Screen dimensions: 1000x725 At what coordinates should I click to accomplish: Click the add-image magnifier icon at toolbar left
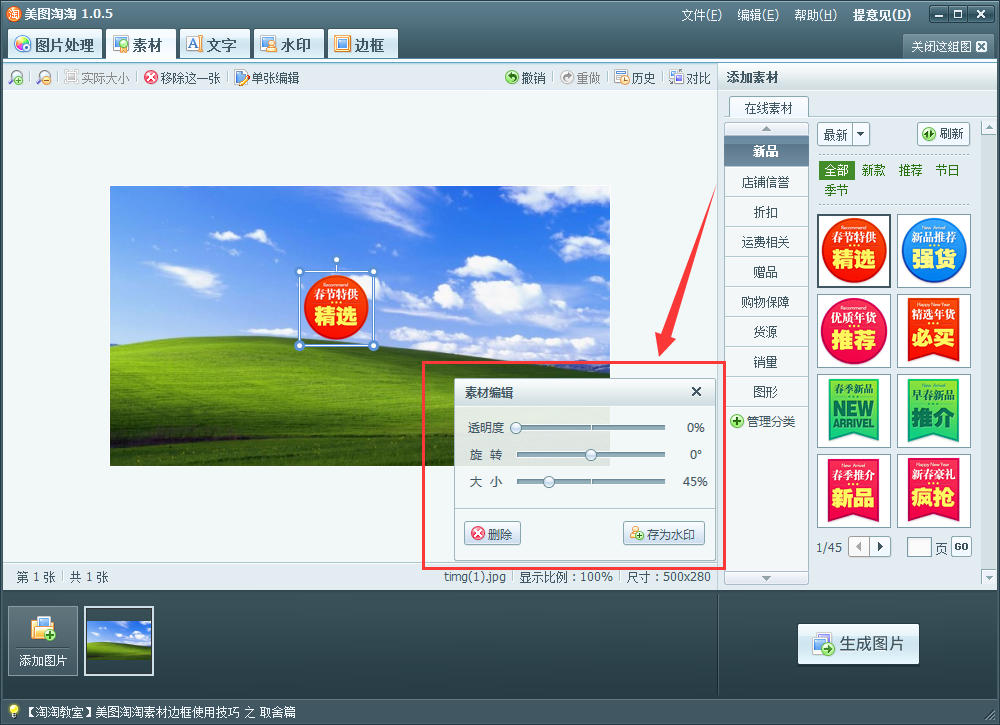pos(16,77)
